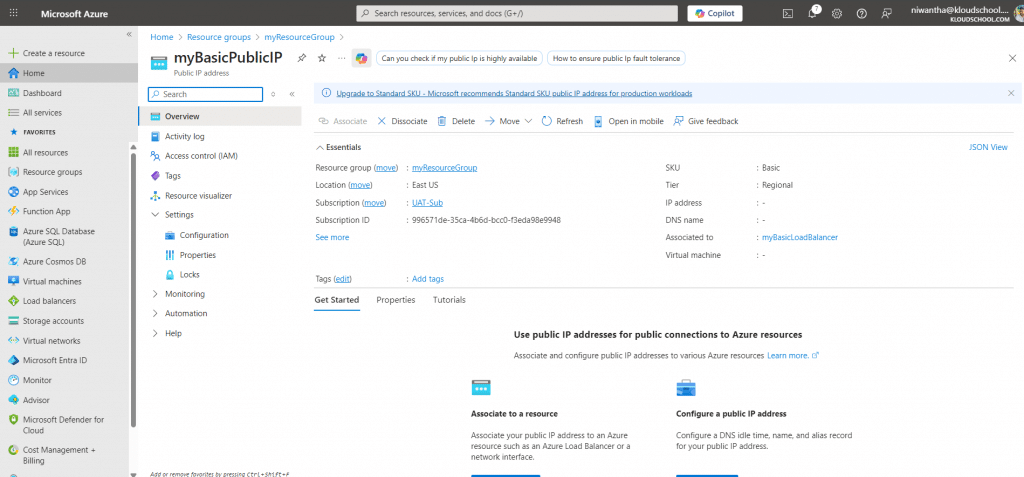Pin myBasicPublicIP using the pin icon
The image size is (1024, 477).
coord(302,58)
